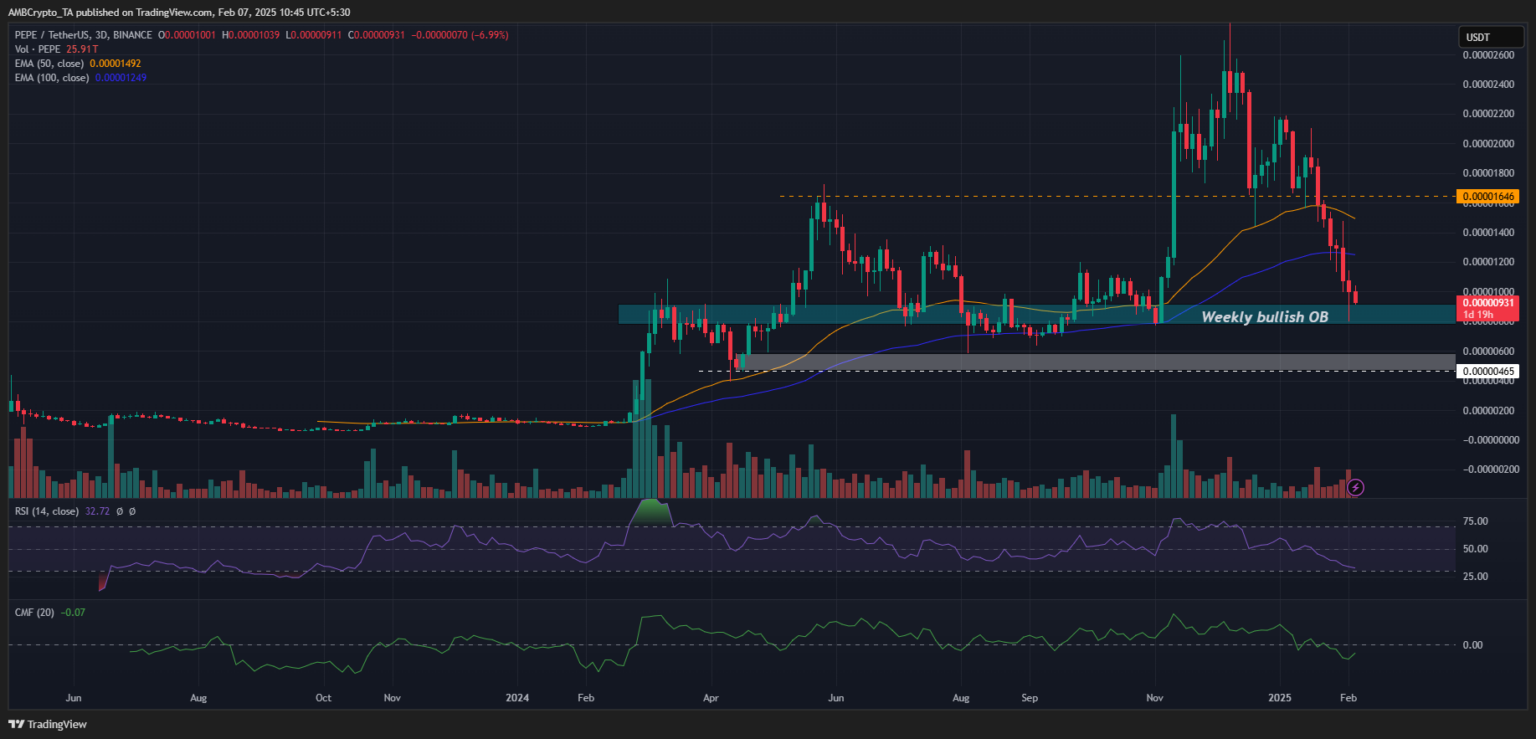Click the 0.00002200 price axis label
Viewport: 1536px width, 739px height.
tap(1490, 114)
